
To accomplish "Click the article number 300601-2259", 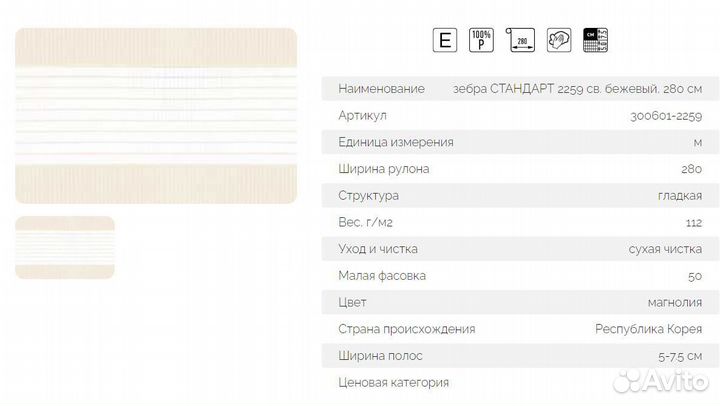I will (x=666, y=116).
